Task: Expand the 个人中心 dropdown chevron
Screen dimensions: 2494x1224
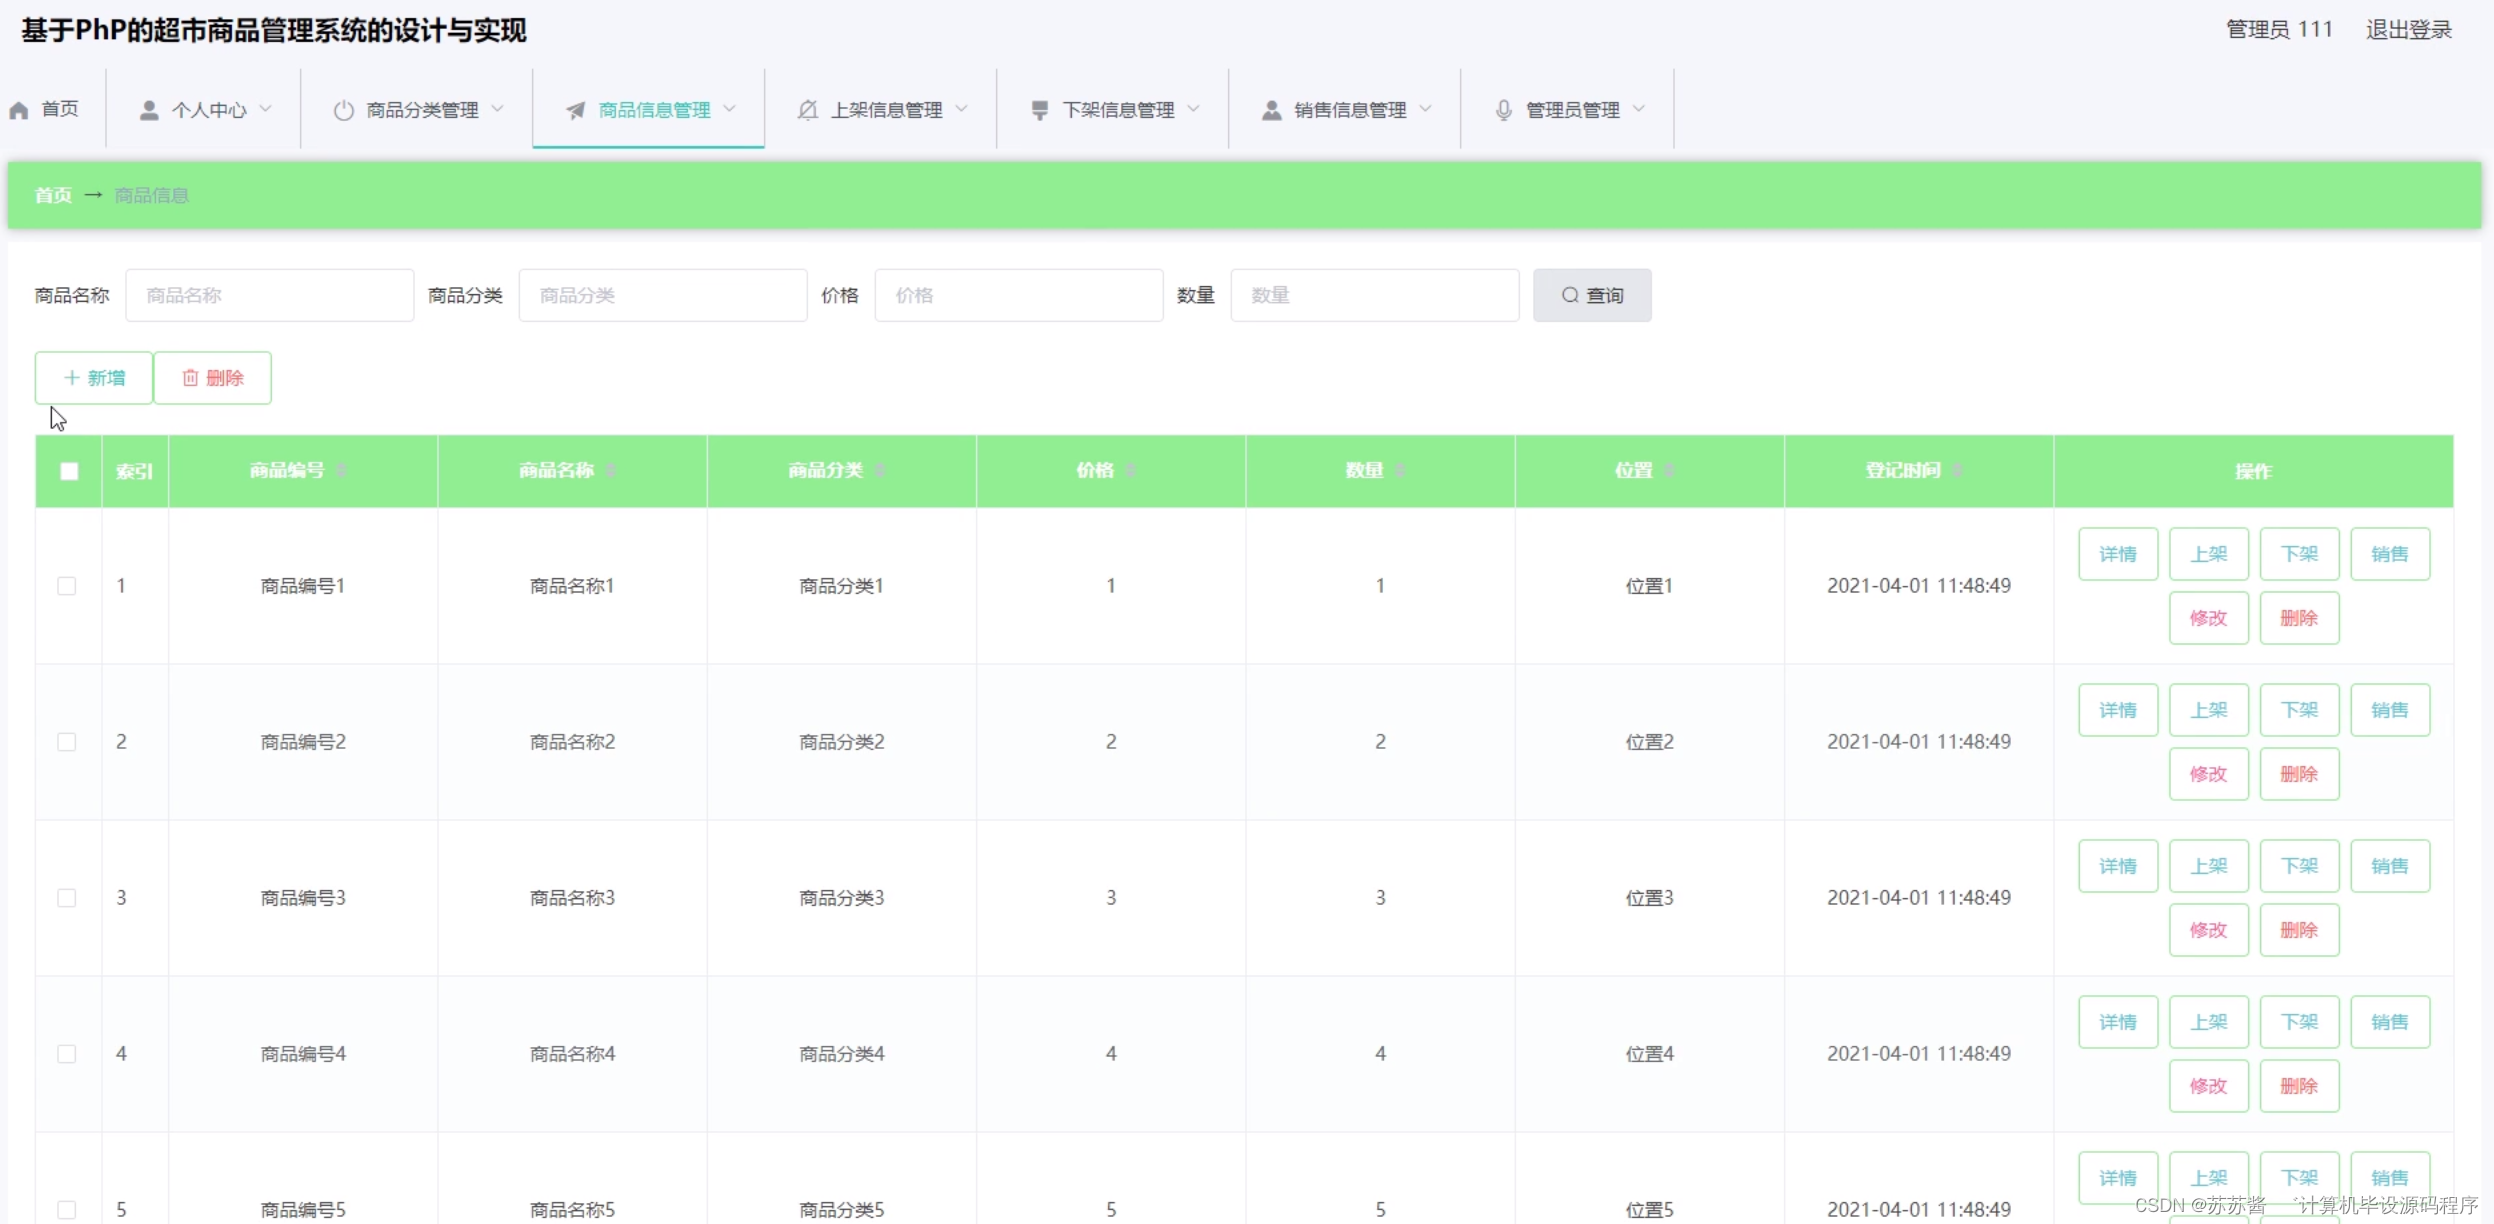Action: pos(266,109)
